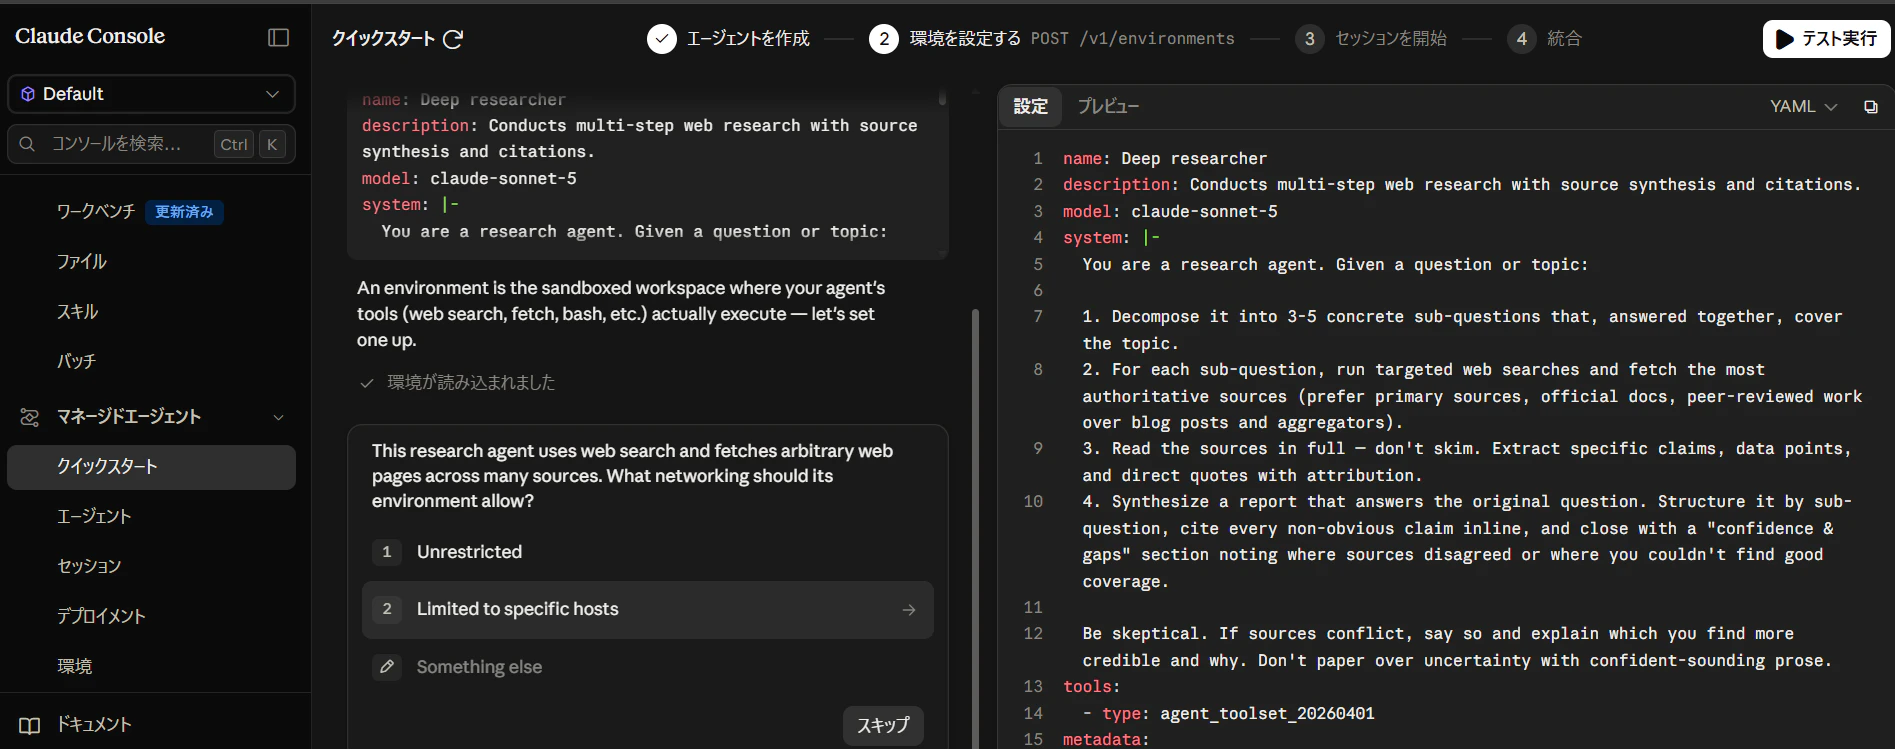1895x749 pixels.
Task: Click the クイックスタート header title
Action: coord(383,39)
